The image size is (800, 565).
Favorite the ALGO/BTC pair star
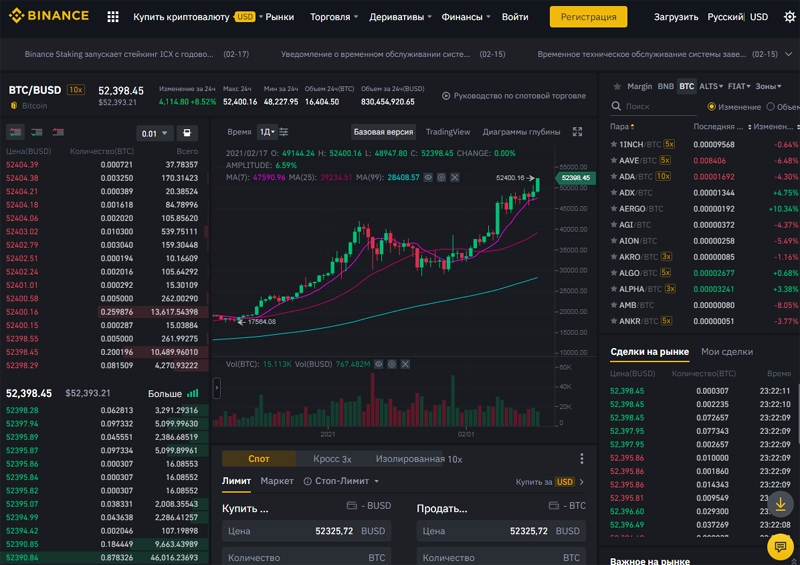click(x=614, y=273)
